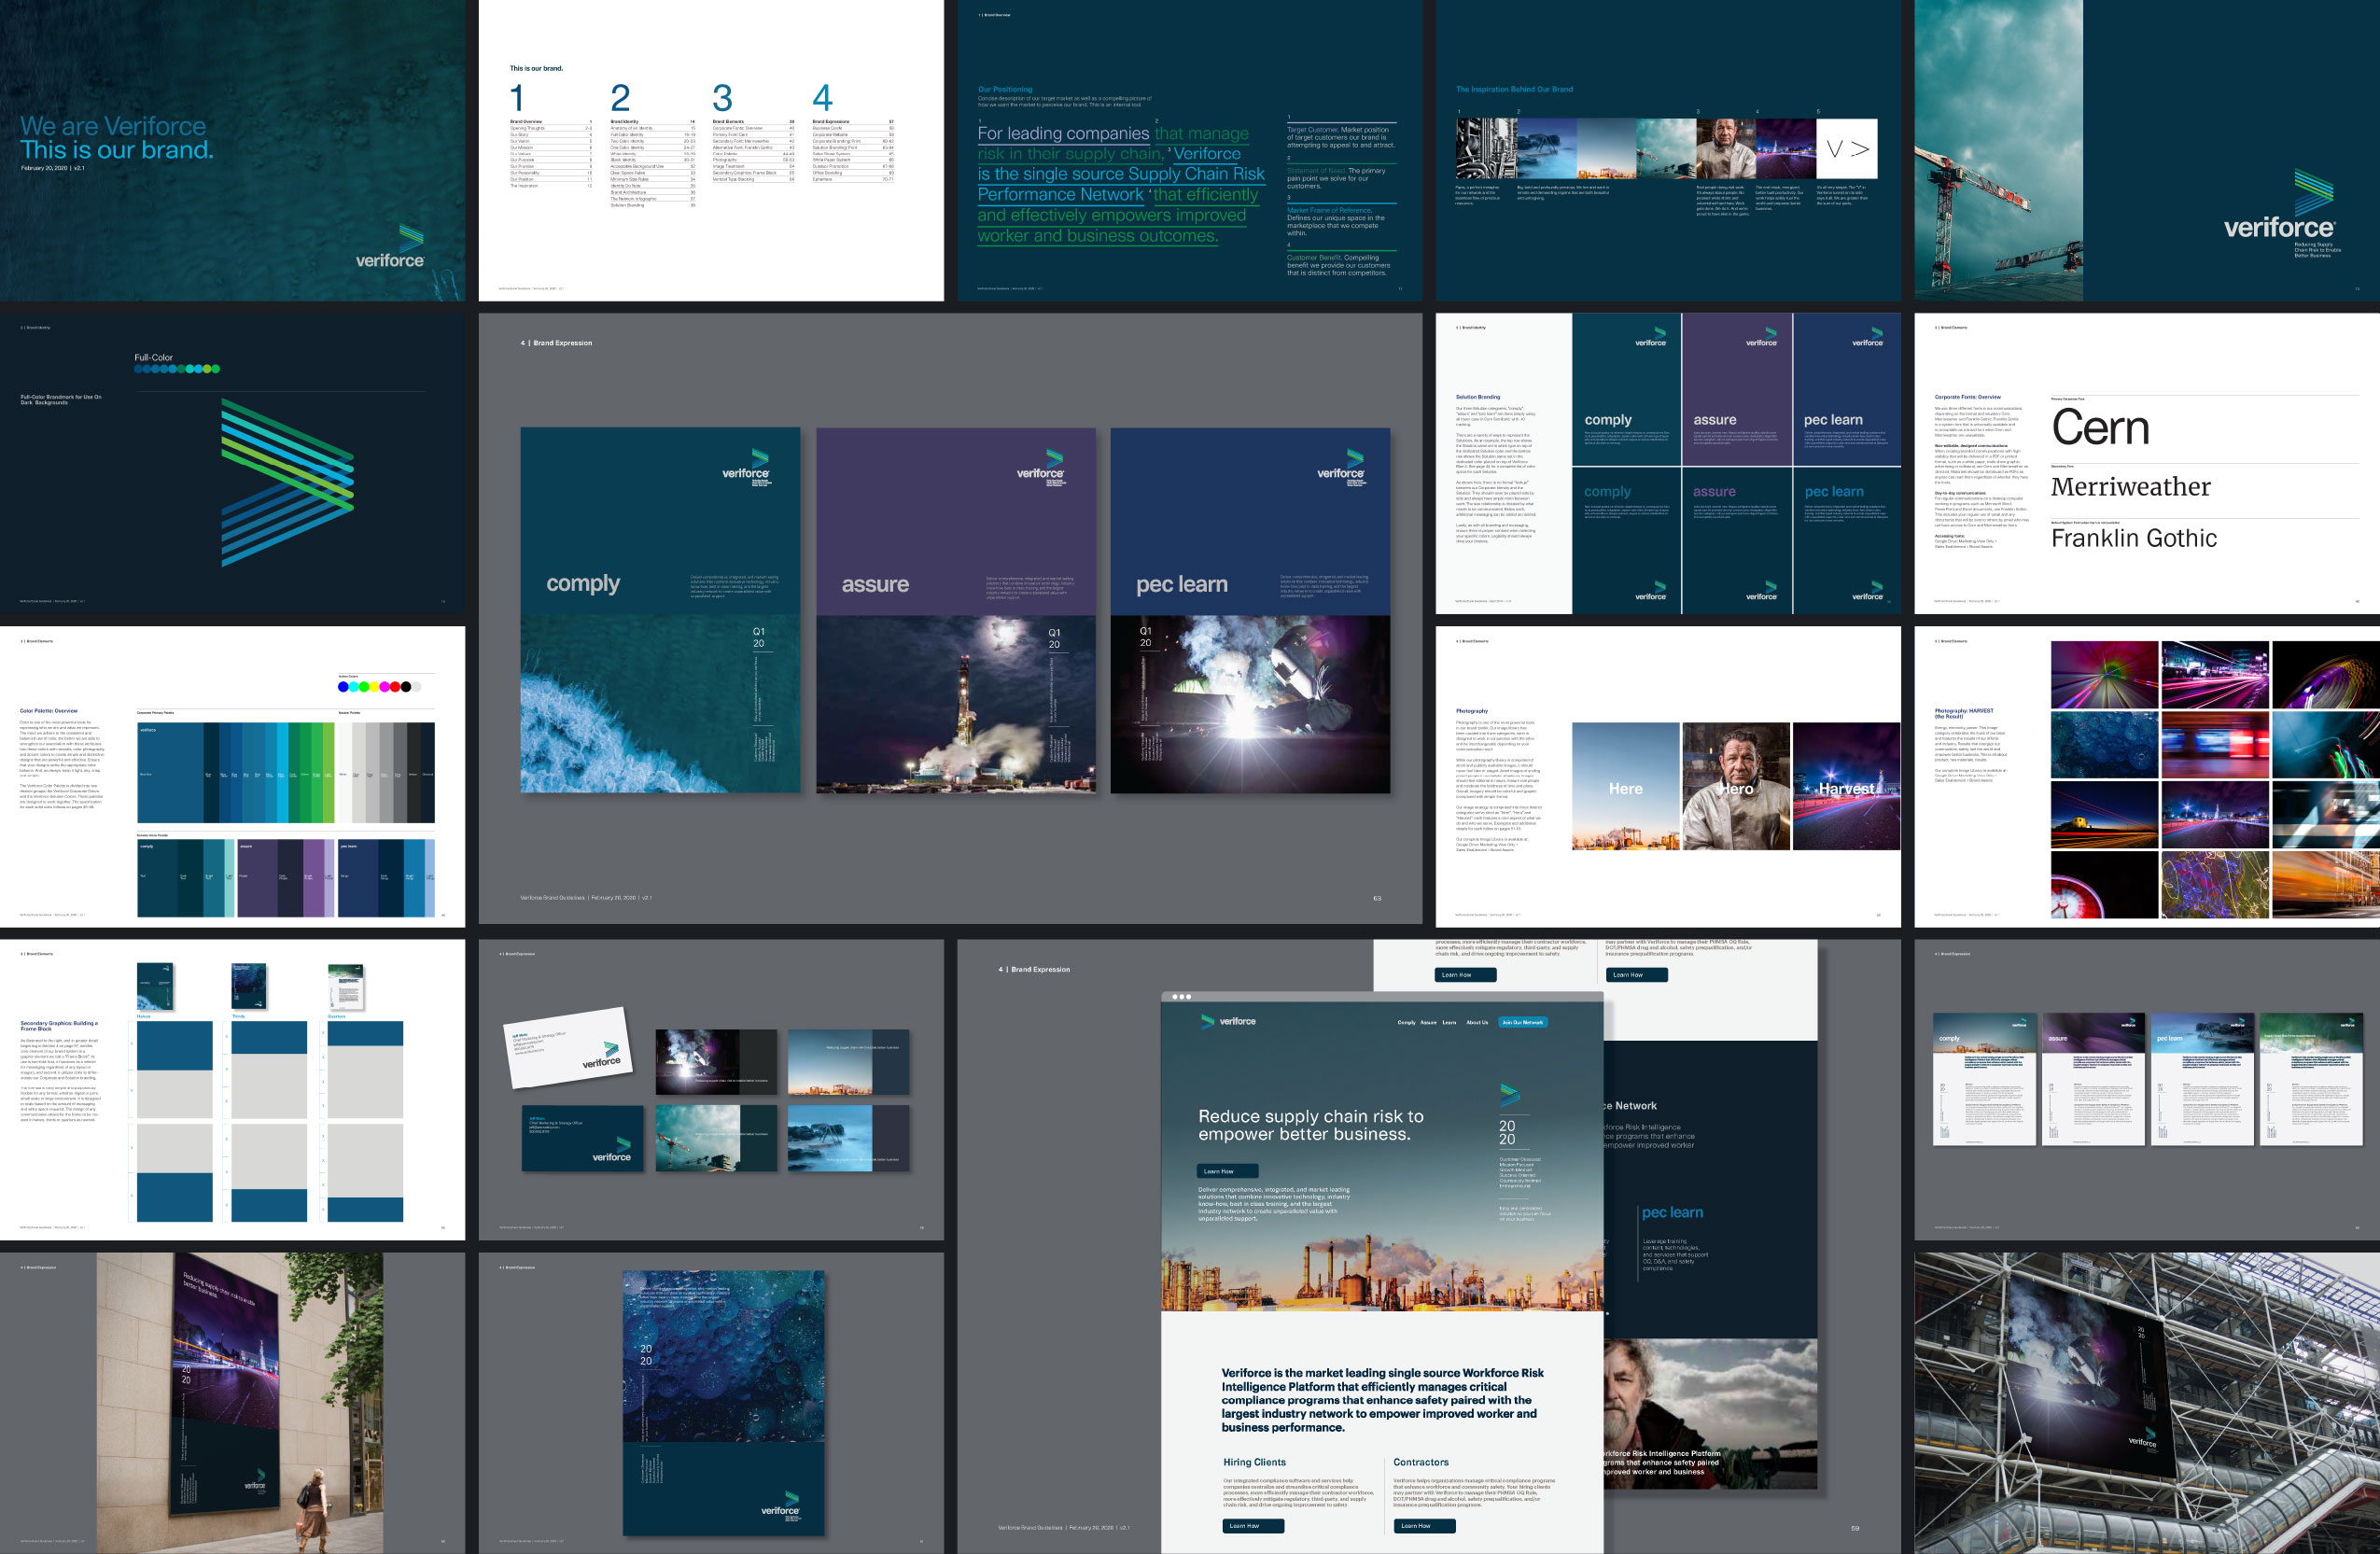The height and width of the screenshot is (1554, 2380).
Task: Click the chevron mark above '20 20' in the website hero
Action: [x=1510, y=1095]
